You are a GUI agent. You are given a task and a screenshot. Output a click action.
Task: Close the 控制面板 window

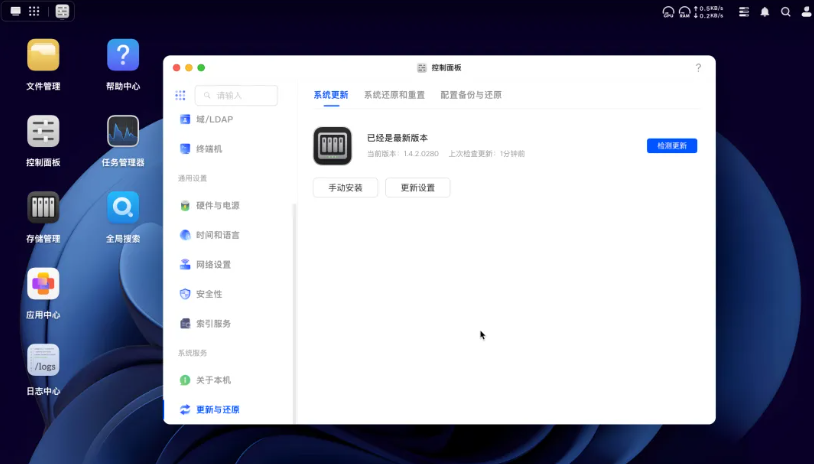tap(177, 67)
